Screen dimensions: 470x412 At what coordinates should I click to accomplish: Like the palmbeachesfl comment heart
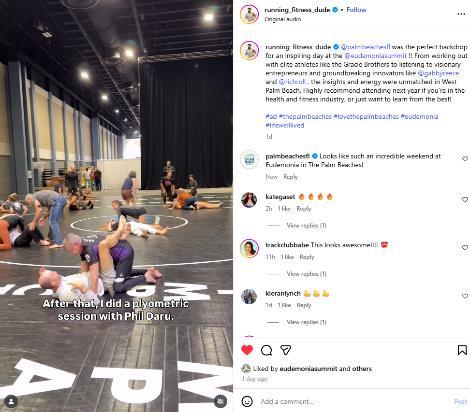[465, 159]
